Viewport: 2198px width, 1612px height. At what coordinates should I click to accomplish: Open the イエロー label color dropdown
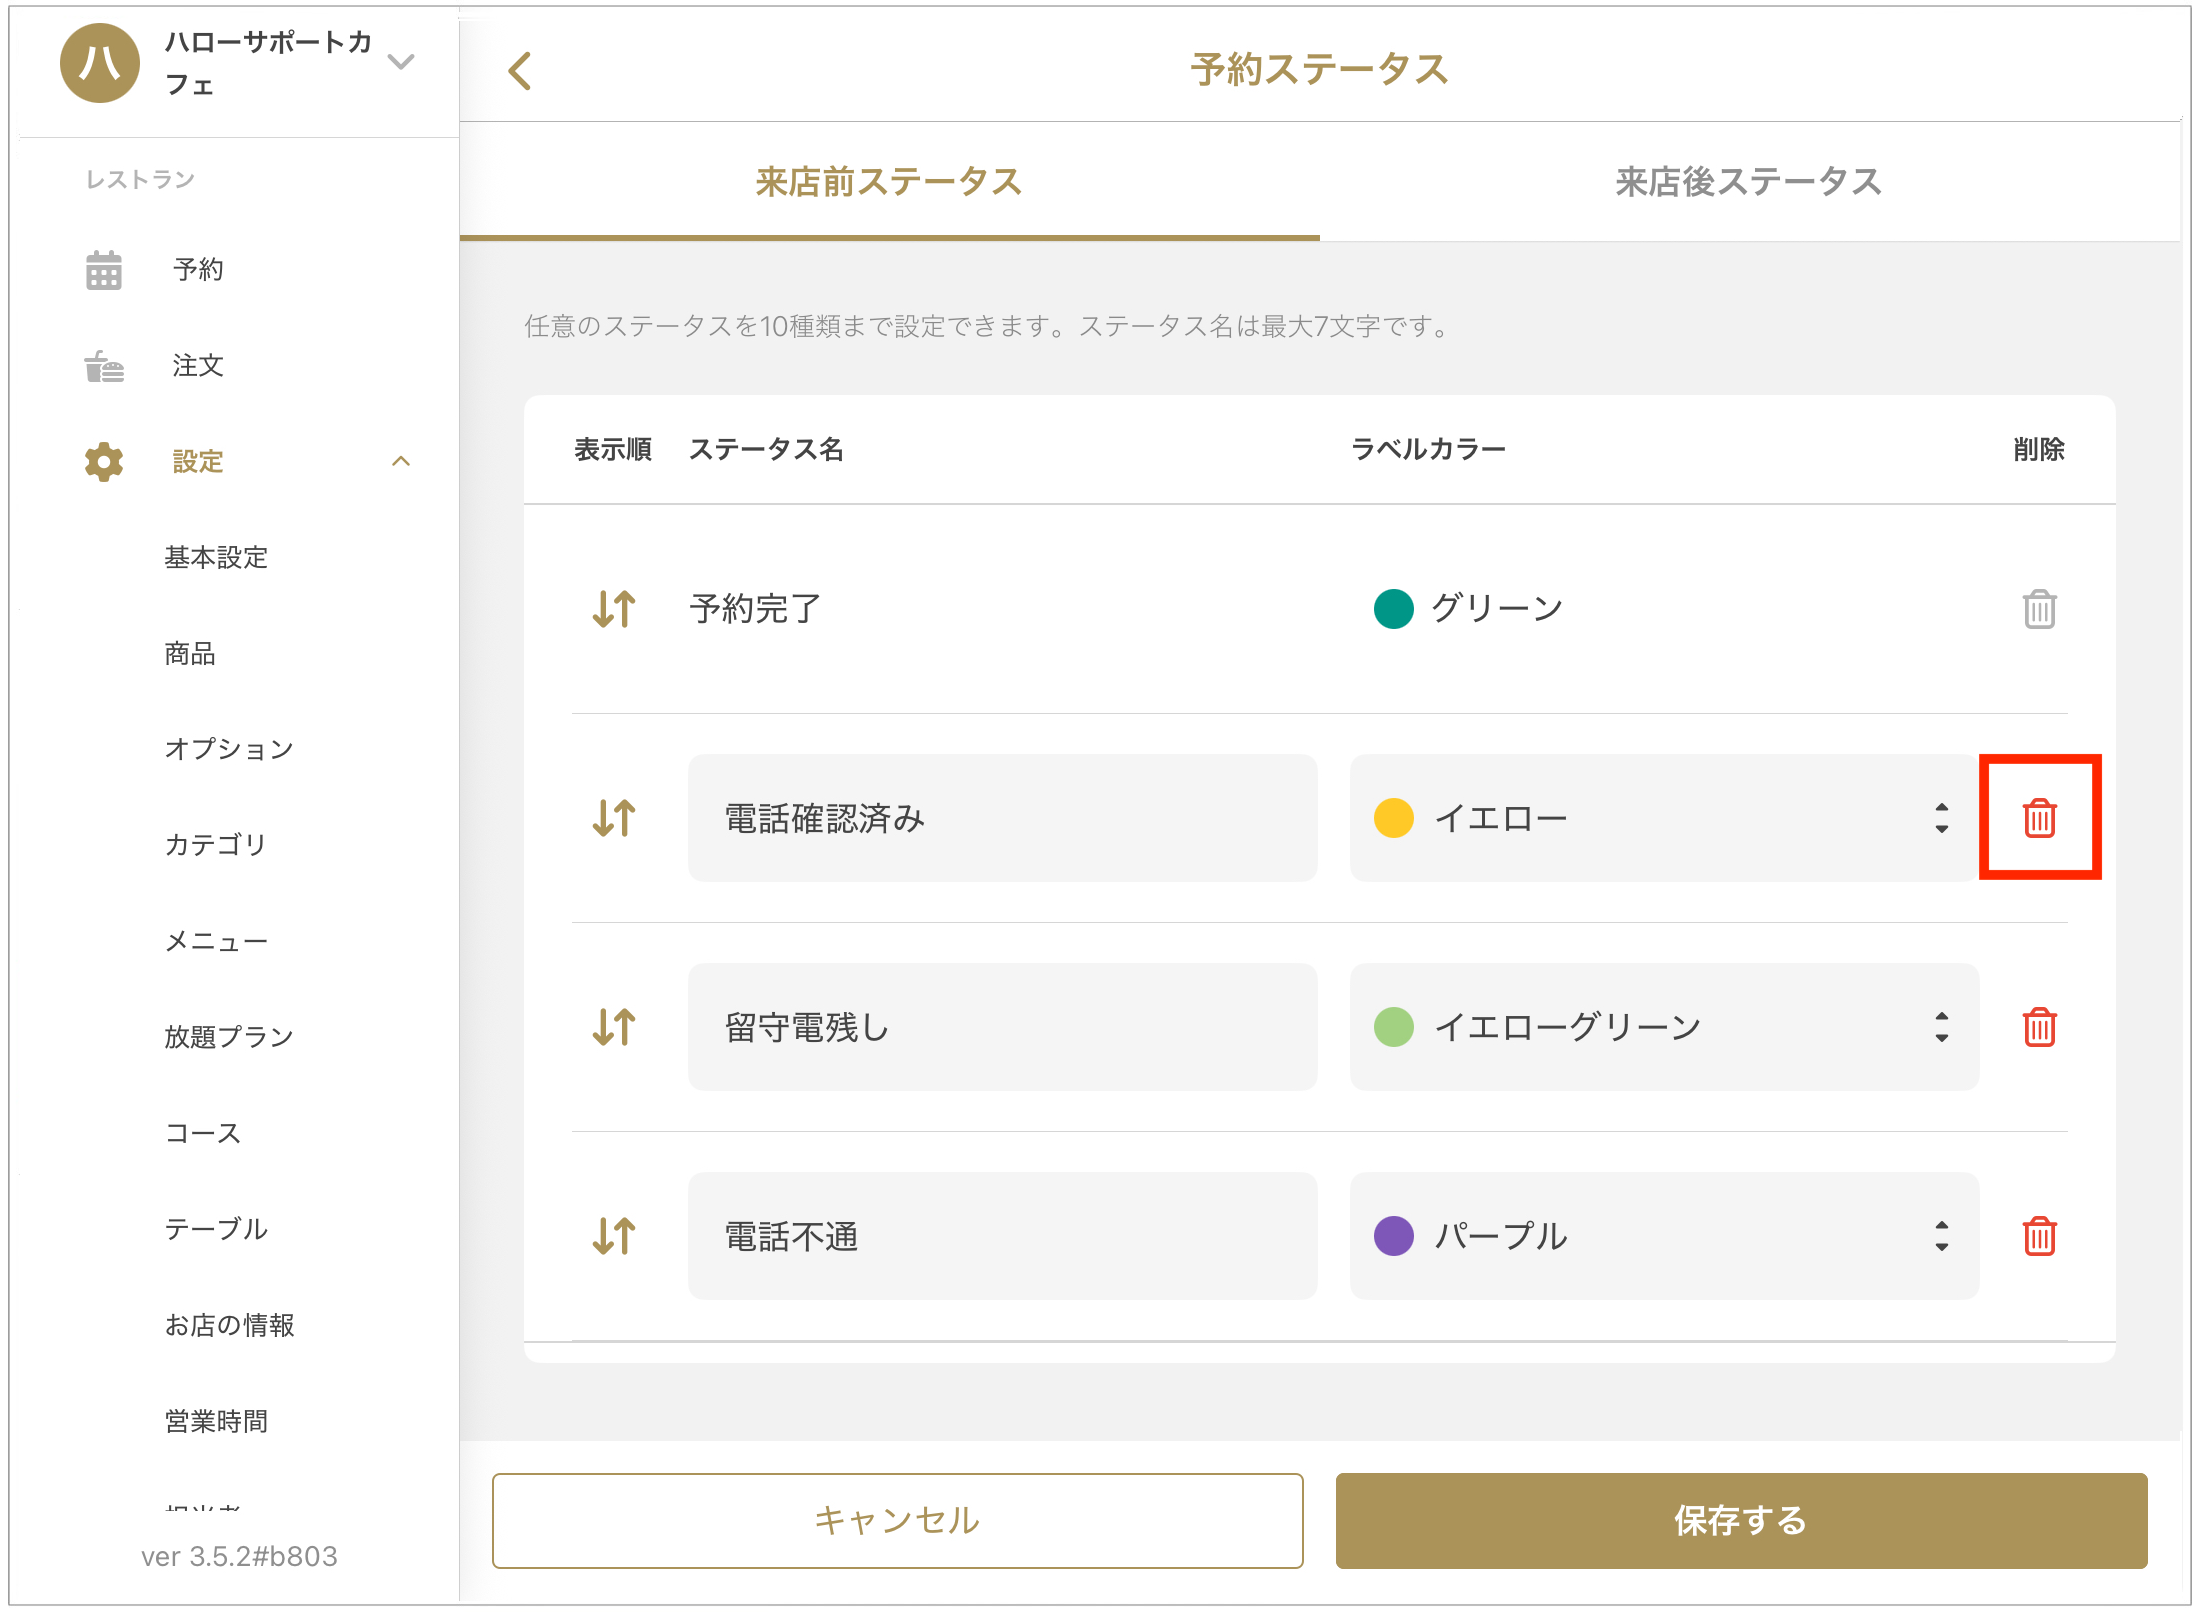[x=1662, y=818]
